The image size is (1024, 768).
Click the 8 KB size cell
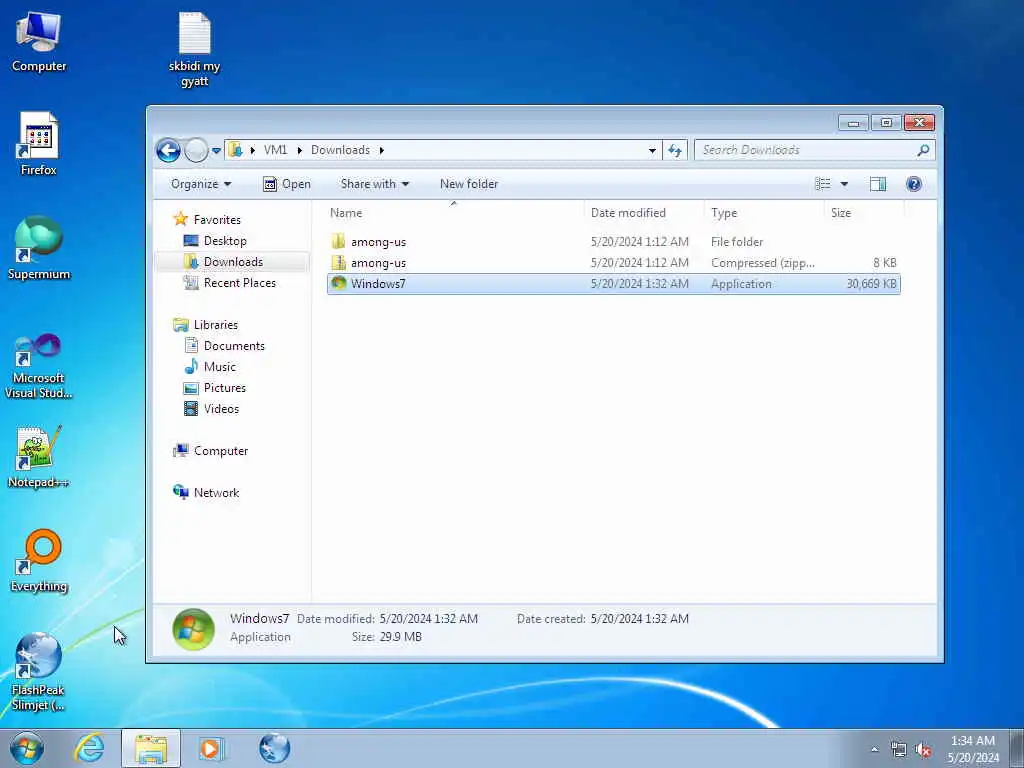885,263
